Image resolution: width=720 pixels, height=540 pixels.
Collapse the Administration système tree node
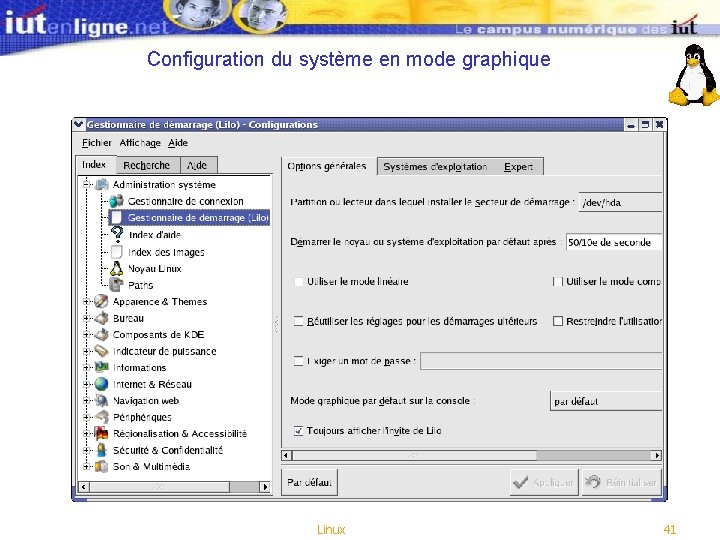86,185
